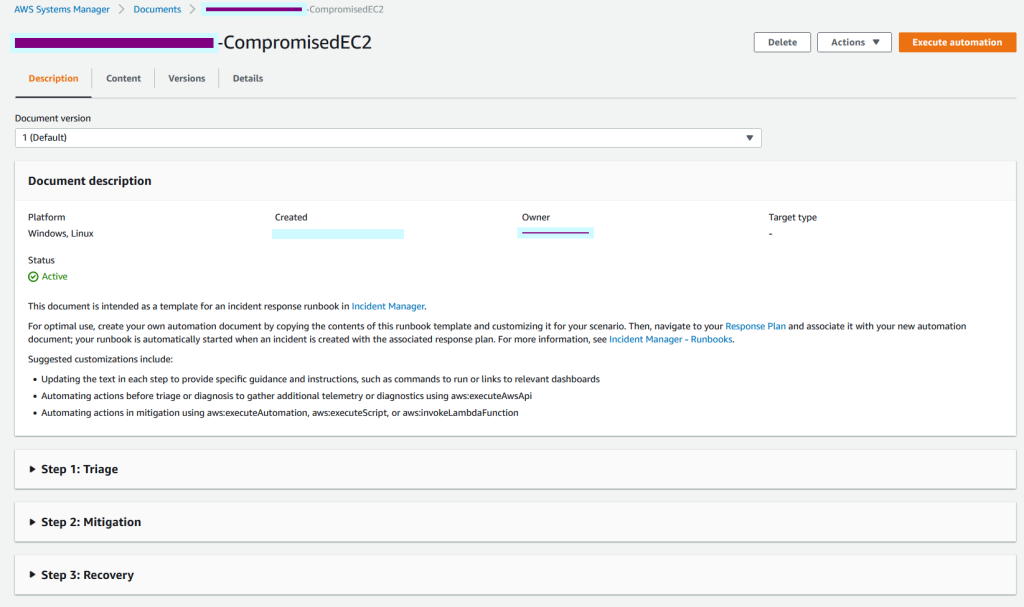Expand the Step 1: Triage section

[x=80, y=468]
